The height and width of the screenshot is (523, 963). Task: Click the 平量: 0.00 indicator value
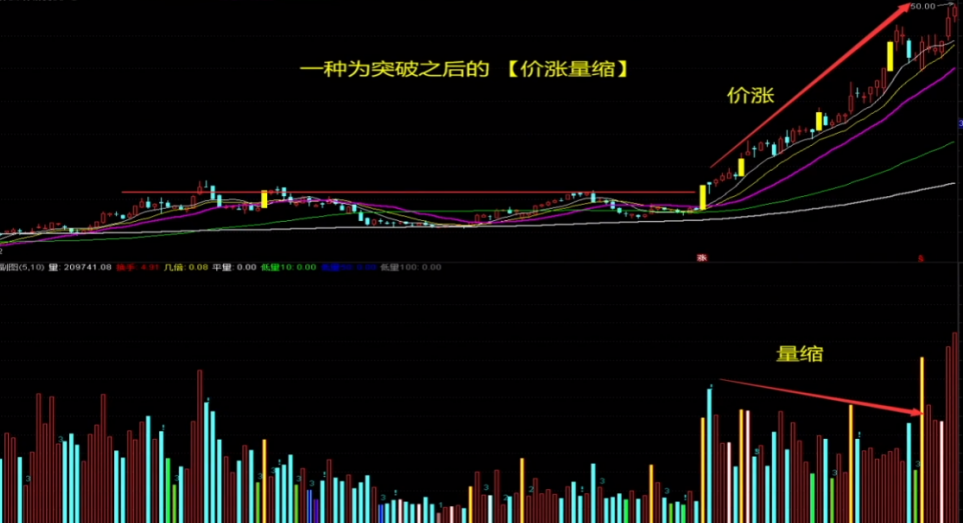point(234,267)
